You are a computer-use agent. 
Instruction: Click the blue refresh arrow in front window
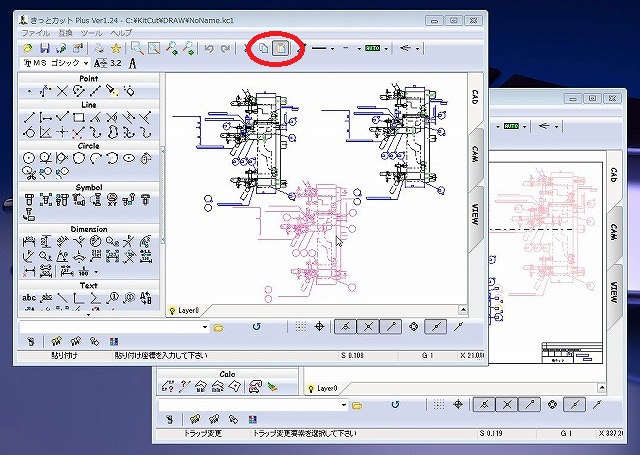click(256, 327)
